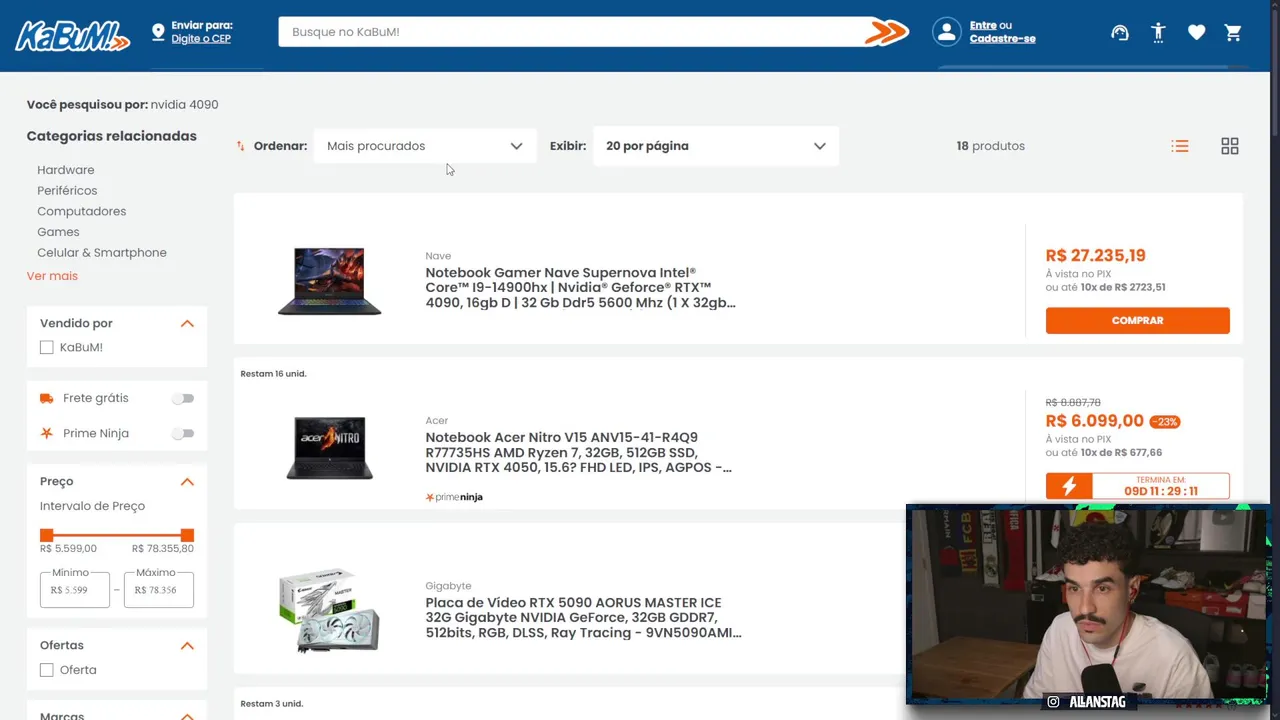Select the Periféricos category
The image size is (1280, 720).
67,191
